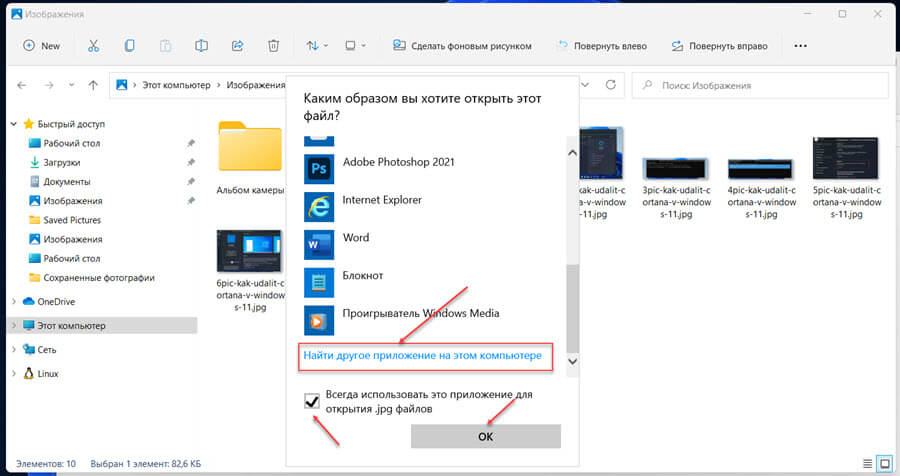Click the Поиск: Изображения search field
The image size is (900, 476).
761,86
